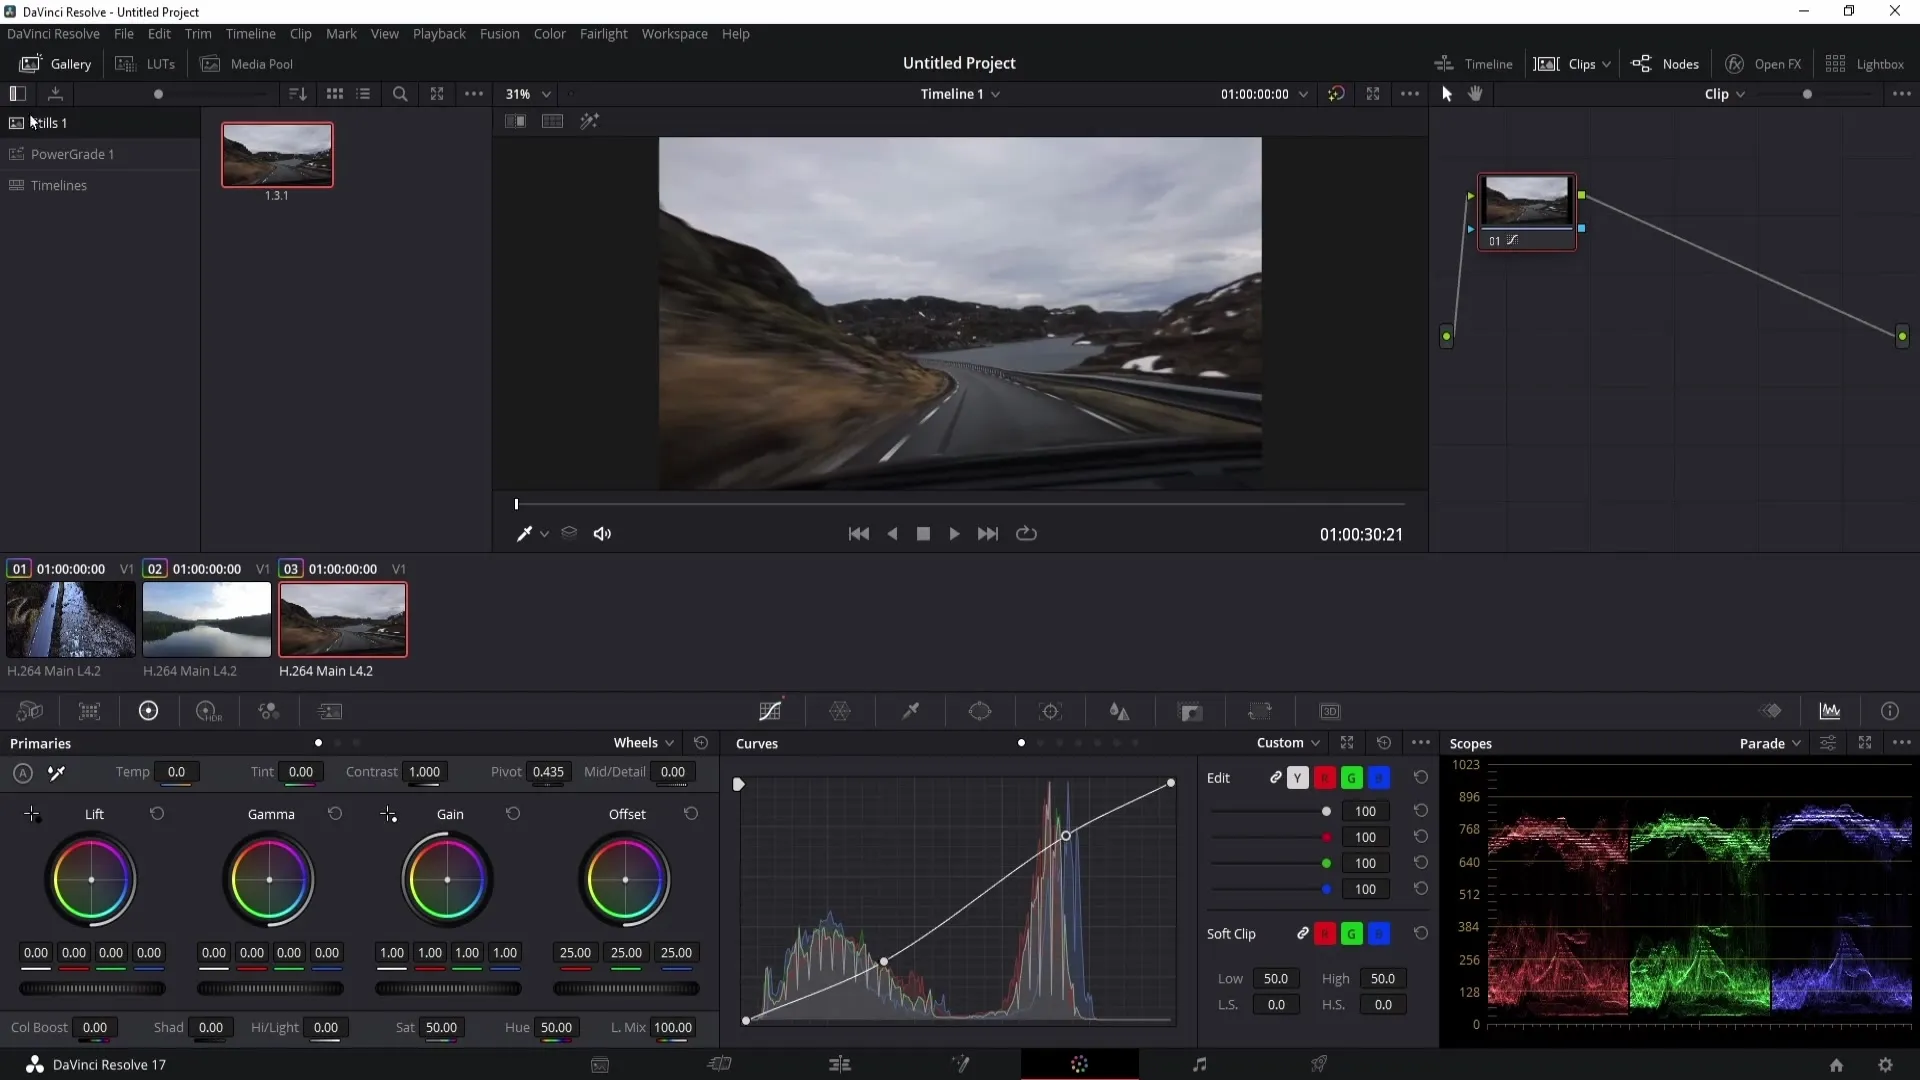Adjust the Lift color wheel
Image resolution: width=1920 pixels, height=1080 pixels.
coord(91,880)
